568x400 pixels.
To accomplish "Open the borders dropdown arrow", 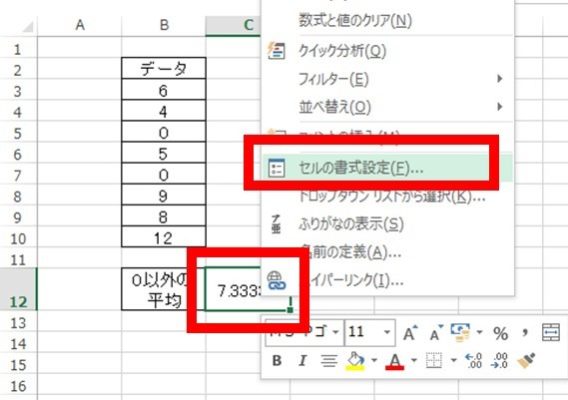I will [453, 361].
